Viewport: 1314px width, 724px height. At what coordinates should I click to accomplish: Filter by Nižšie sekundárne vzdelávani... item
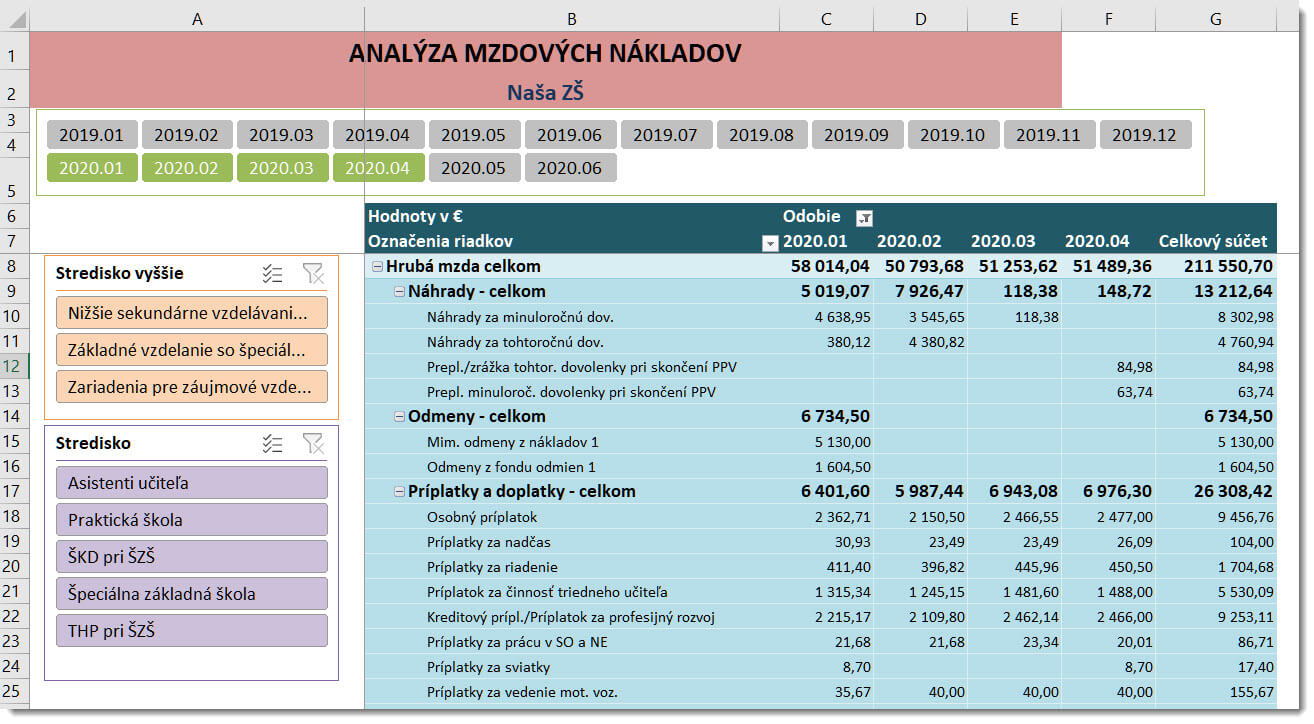(x=192, y=312)
